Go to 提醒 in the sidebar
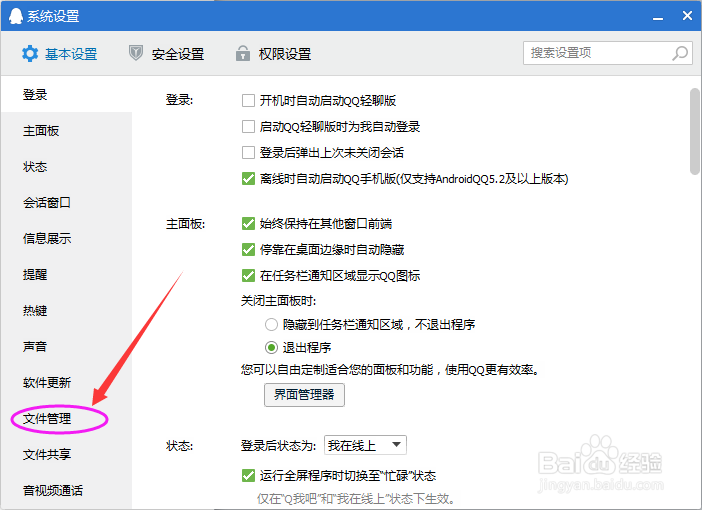 pyautogui.click(x=66, y=274)
